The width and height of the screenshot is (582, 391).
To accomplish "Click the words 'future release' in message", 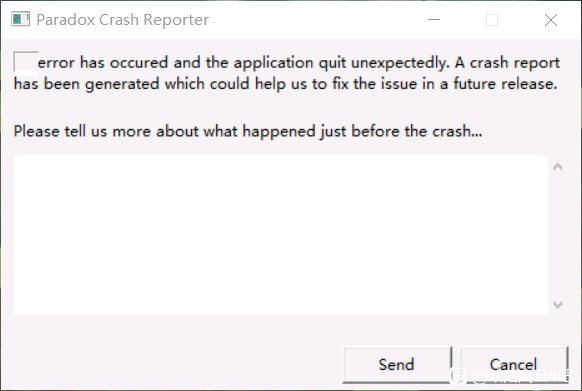I will pos(505,84).
